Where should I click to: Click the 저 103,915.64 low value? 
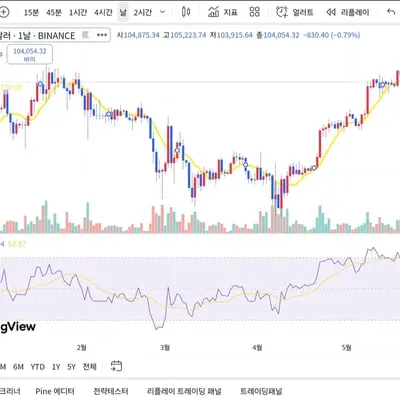pyautogui.click(x=231, y=35)
